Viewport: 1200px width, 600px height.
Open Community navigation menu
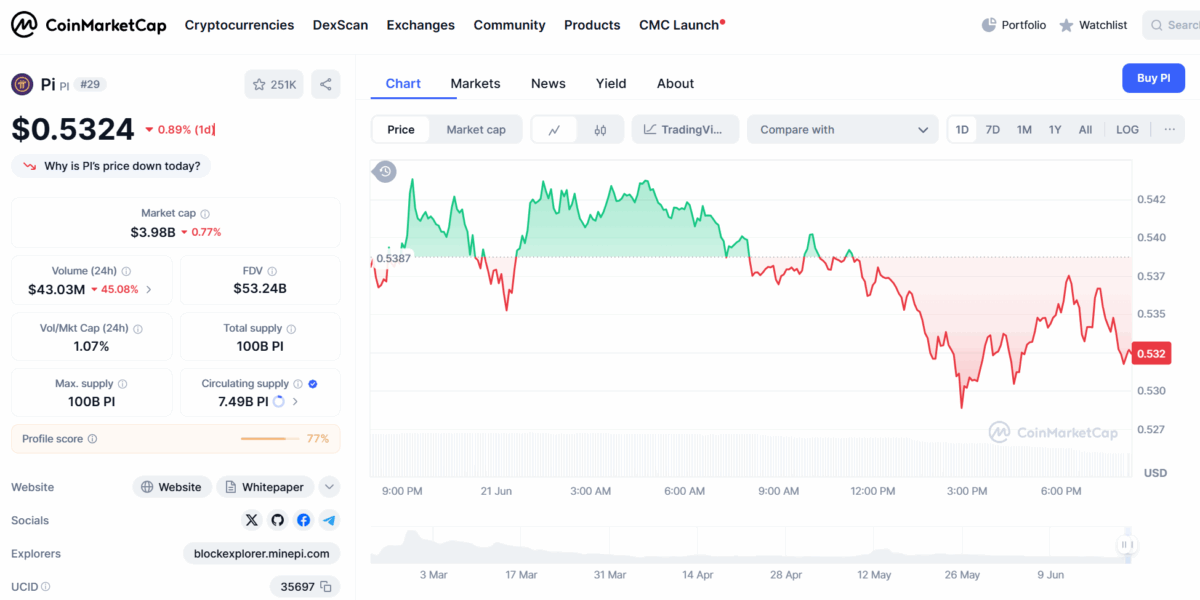(x=509, y=25)
